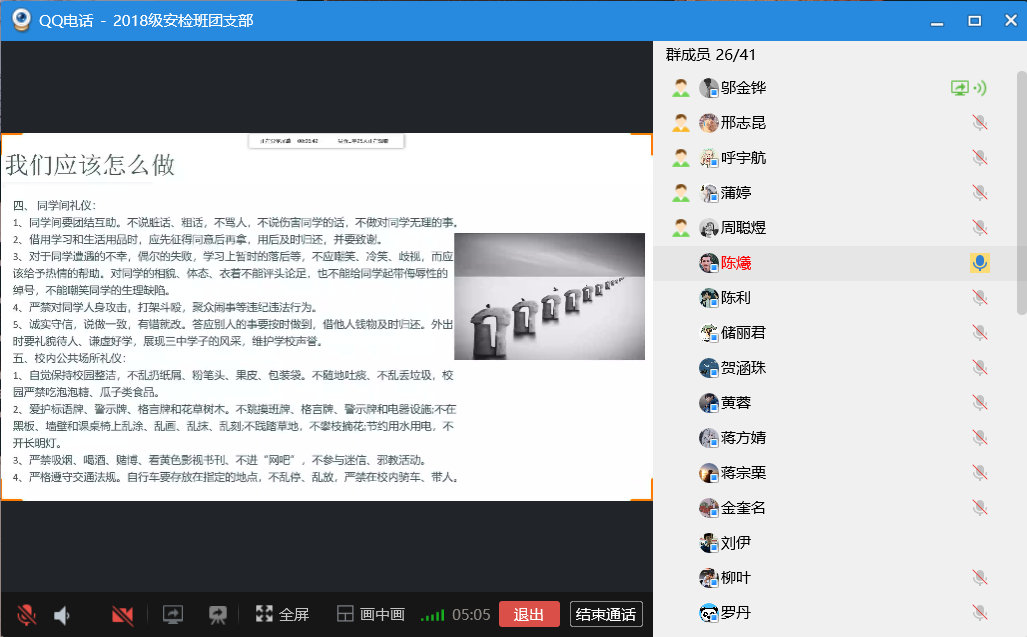The image size is (1027, 637).
Task: Turn on the camera
Action: point(122,615)
